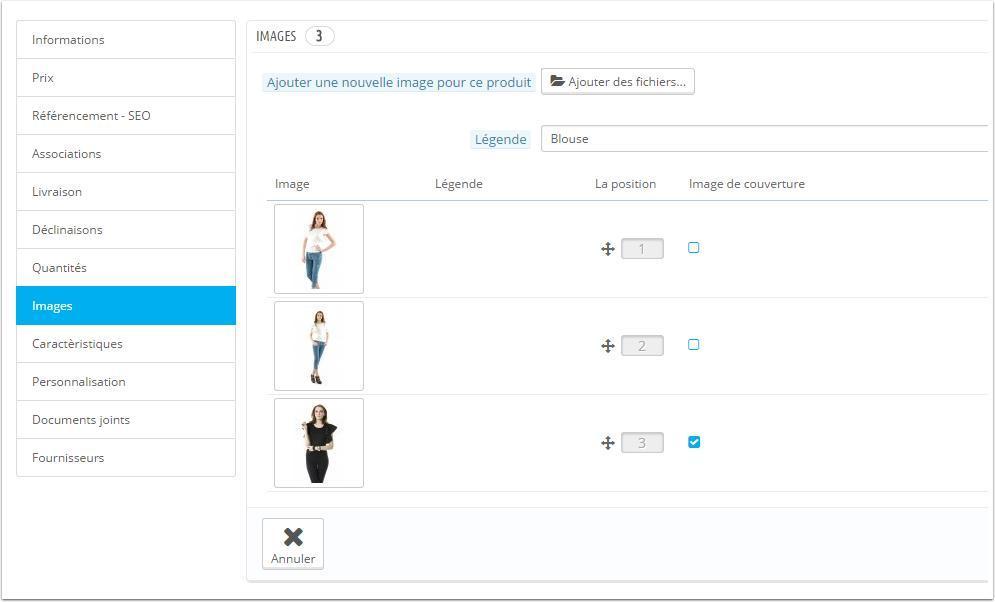Screen dimensions: 995x602
Task: Click position field showing 1
Action: click(642, 249)
